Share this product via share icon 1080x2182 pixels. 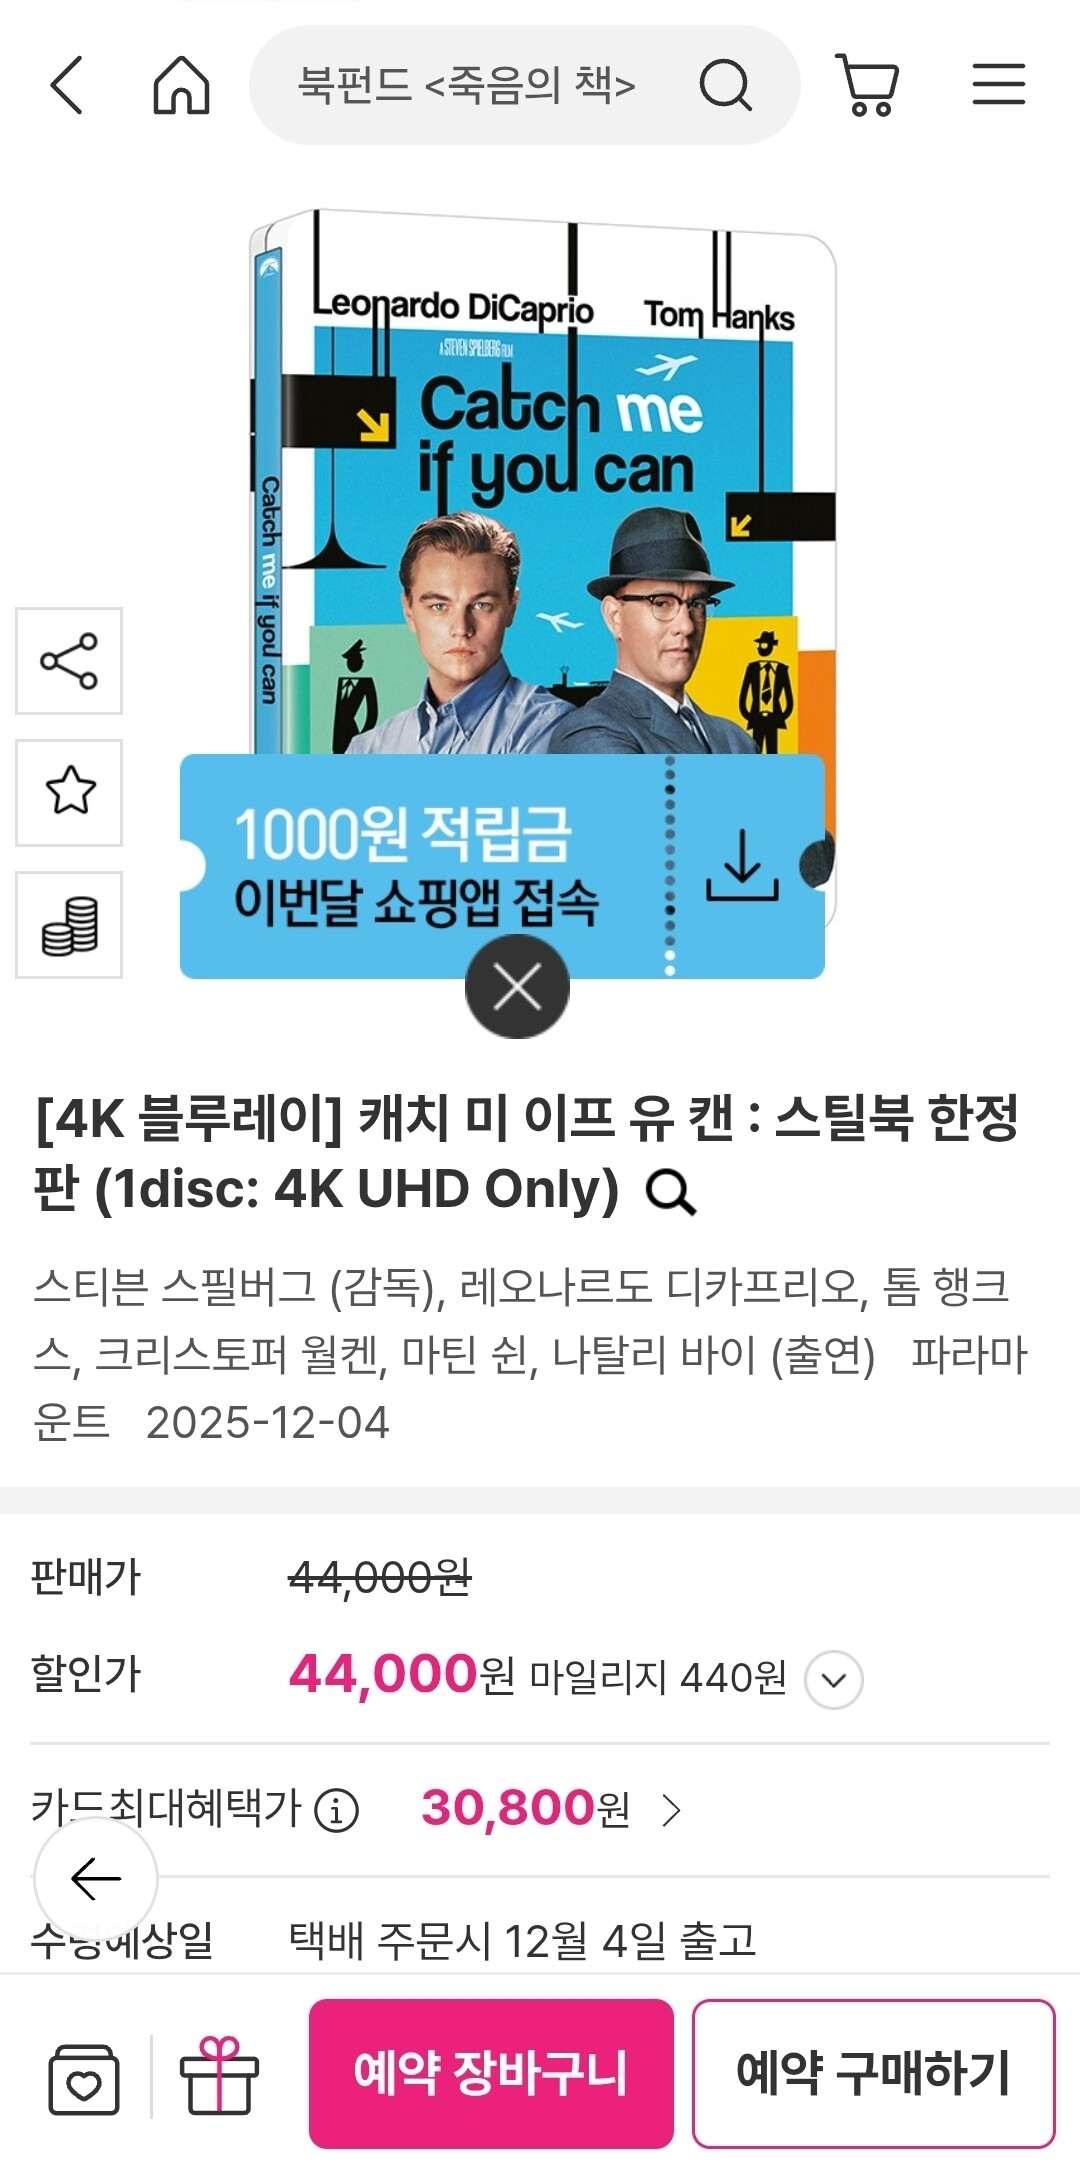69,661
